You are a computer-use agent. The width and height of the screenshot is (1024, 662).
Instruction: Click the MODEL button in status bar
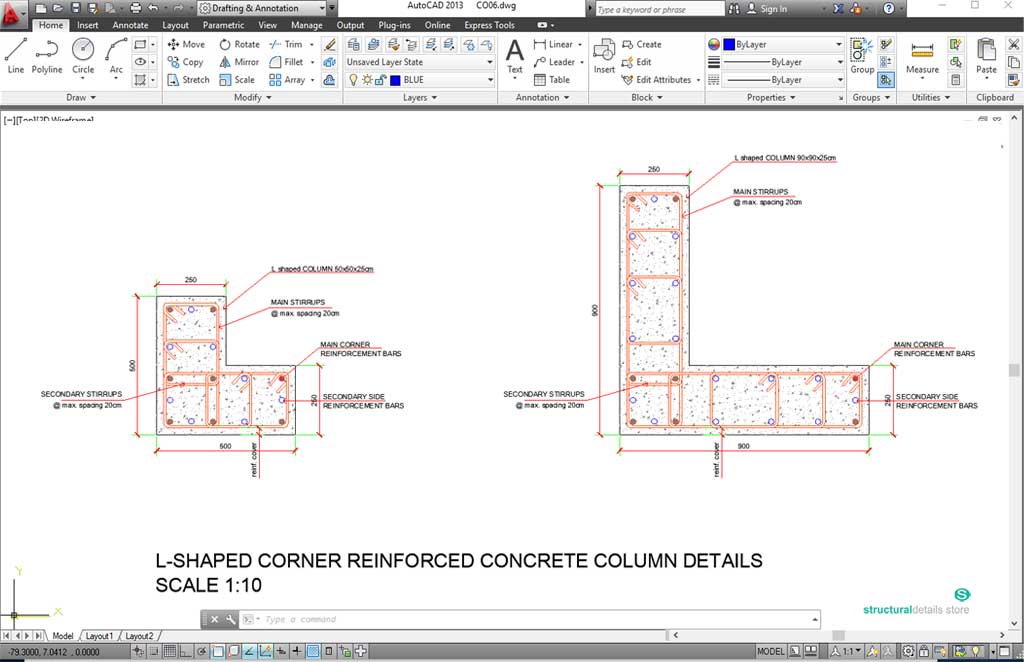771,652
